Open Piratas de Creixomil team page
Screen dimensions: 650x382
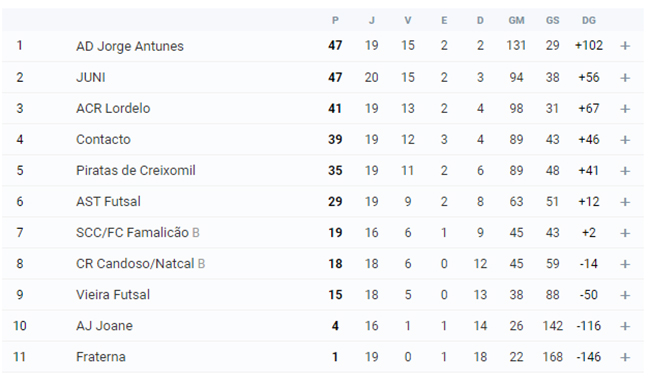tap(136, 170)
